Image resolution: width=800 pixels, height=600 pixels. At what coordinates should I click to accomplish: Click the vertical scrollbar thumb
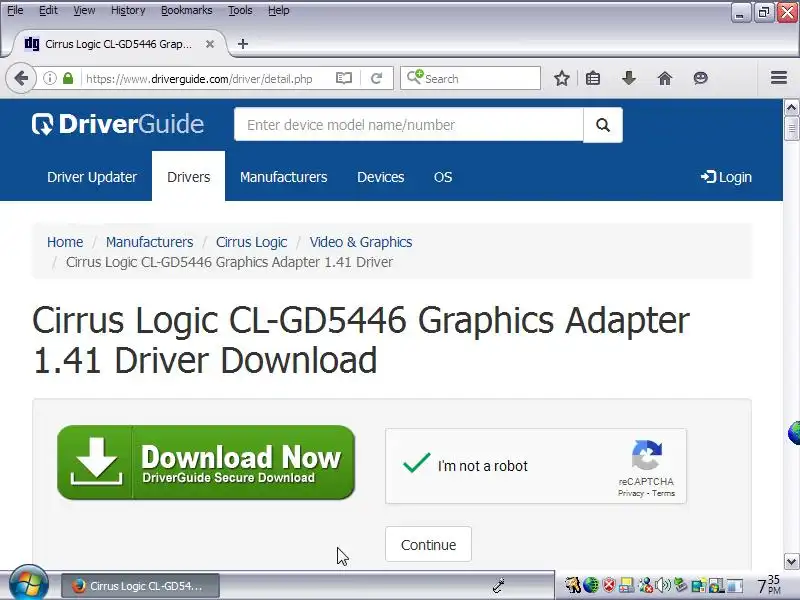coord(791,128)
